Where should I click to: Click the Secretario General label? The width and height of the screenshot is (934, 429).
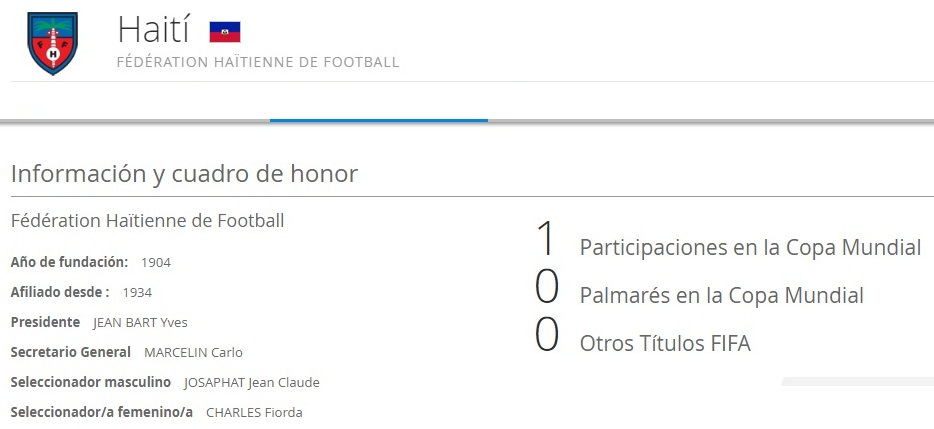(x=70, y=352)
